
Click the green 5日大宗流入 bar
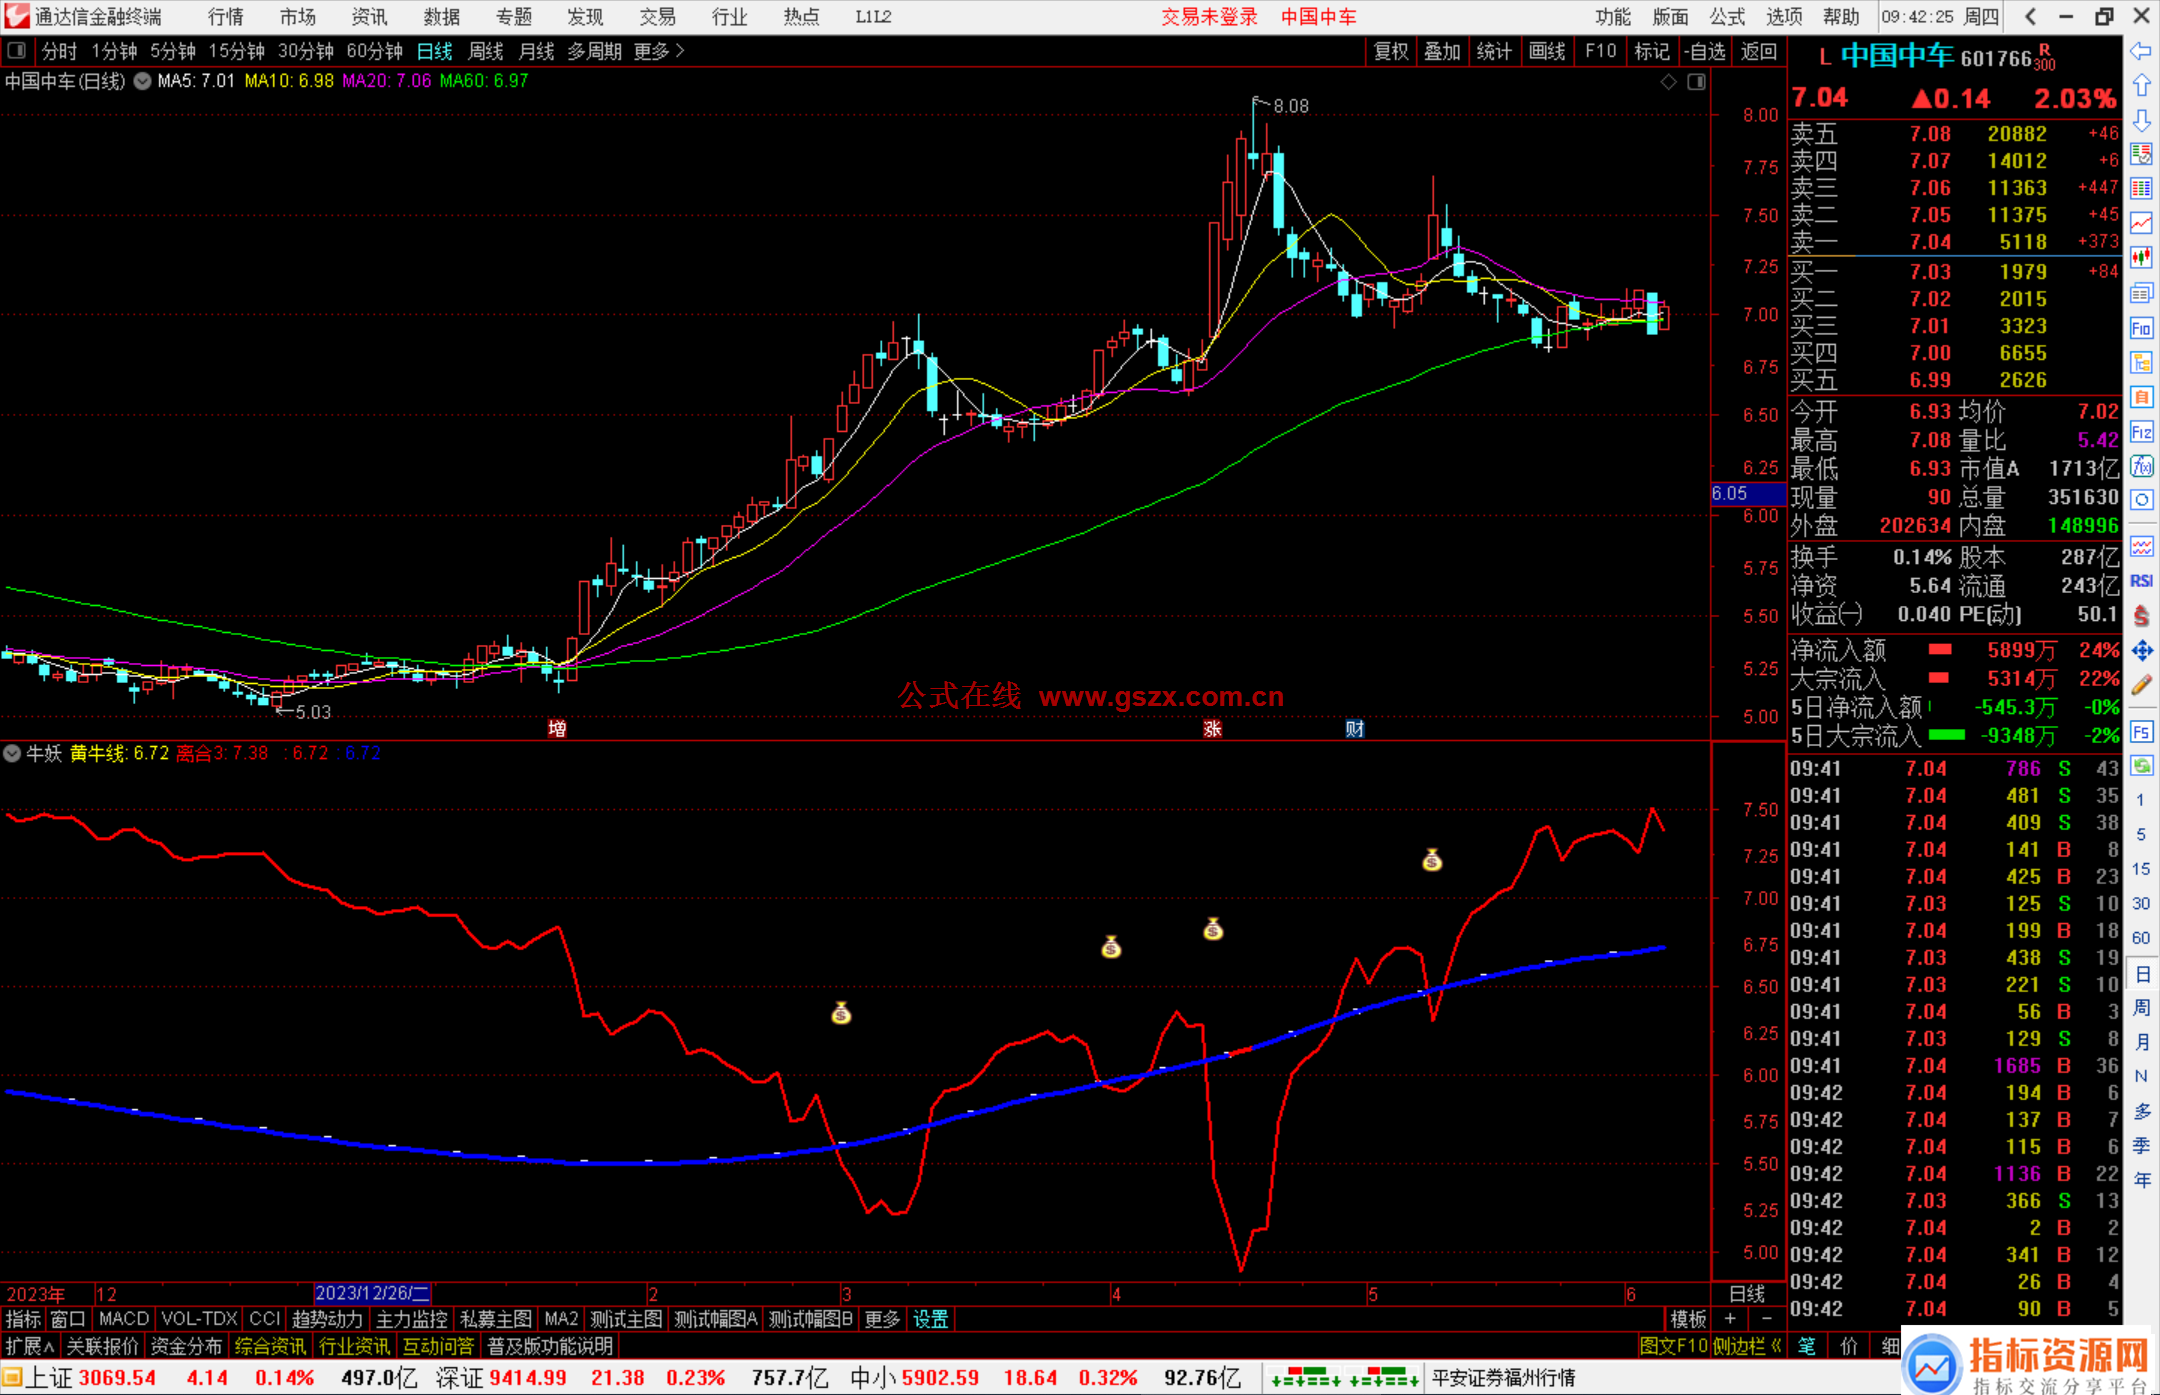(1946, 736)
